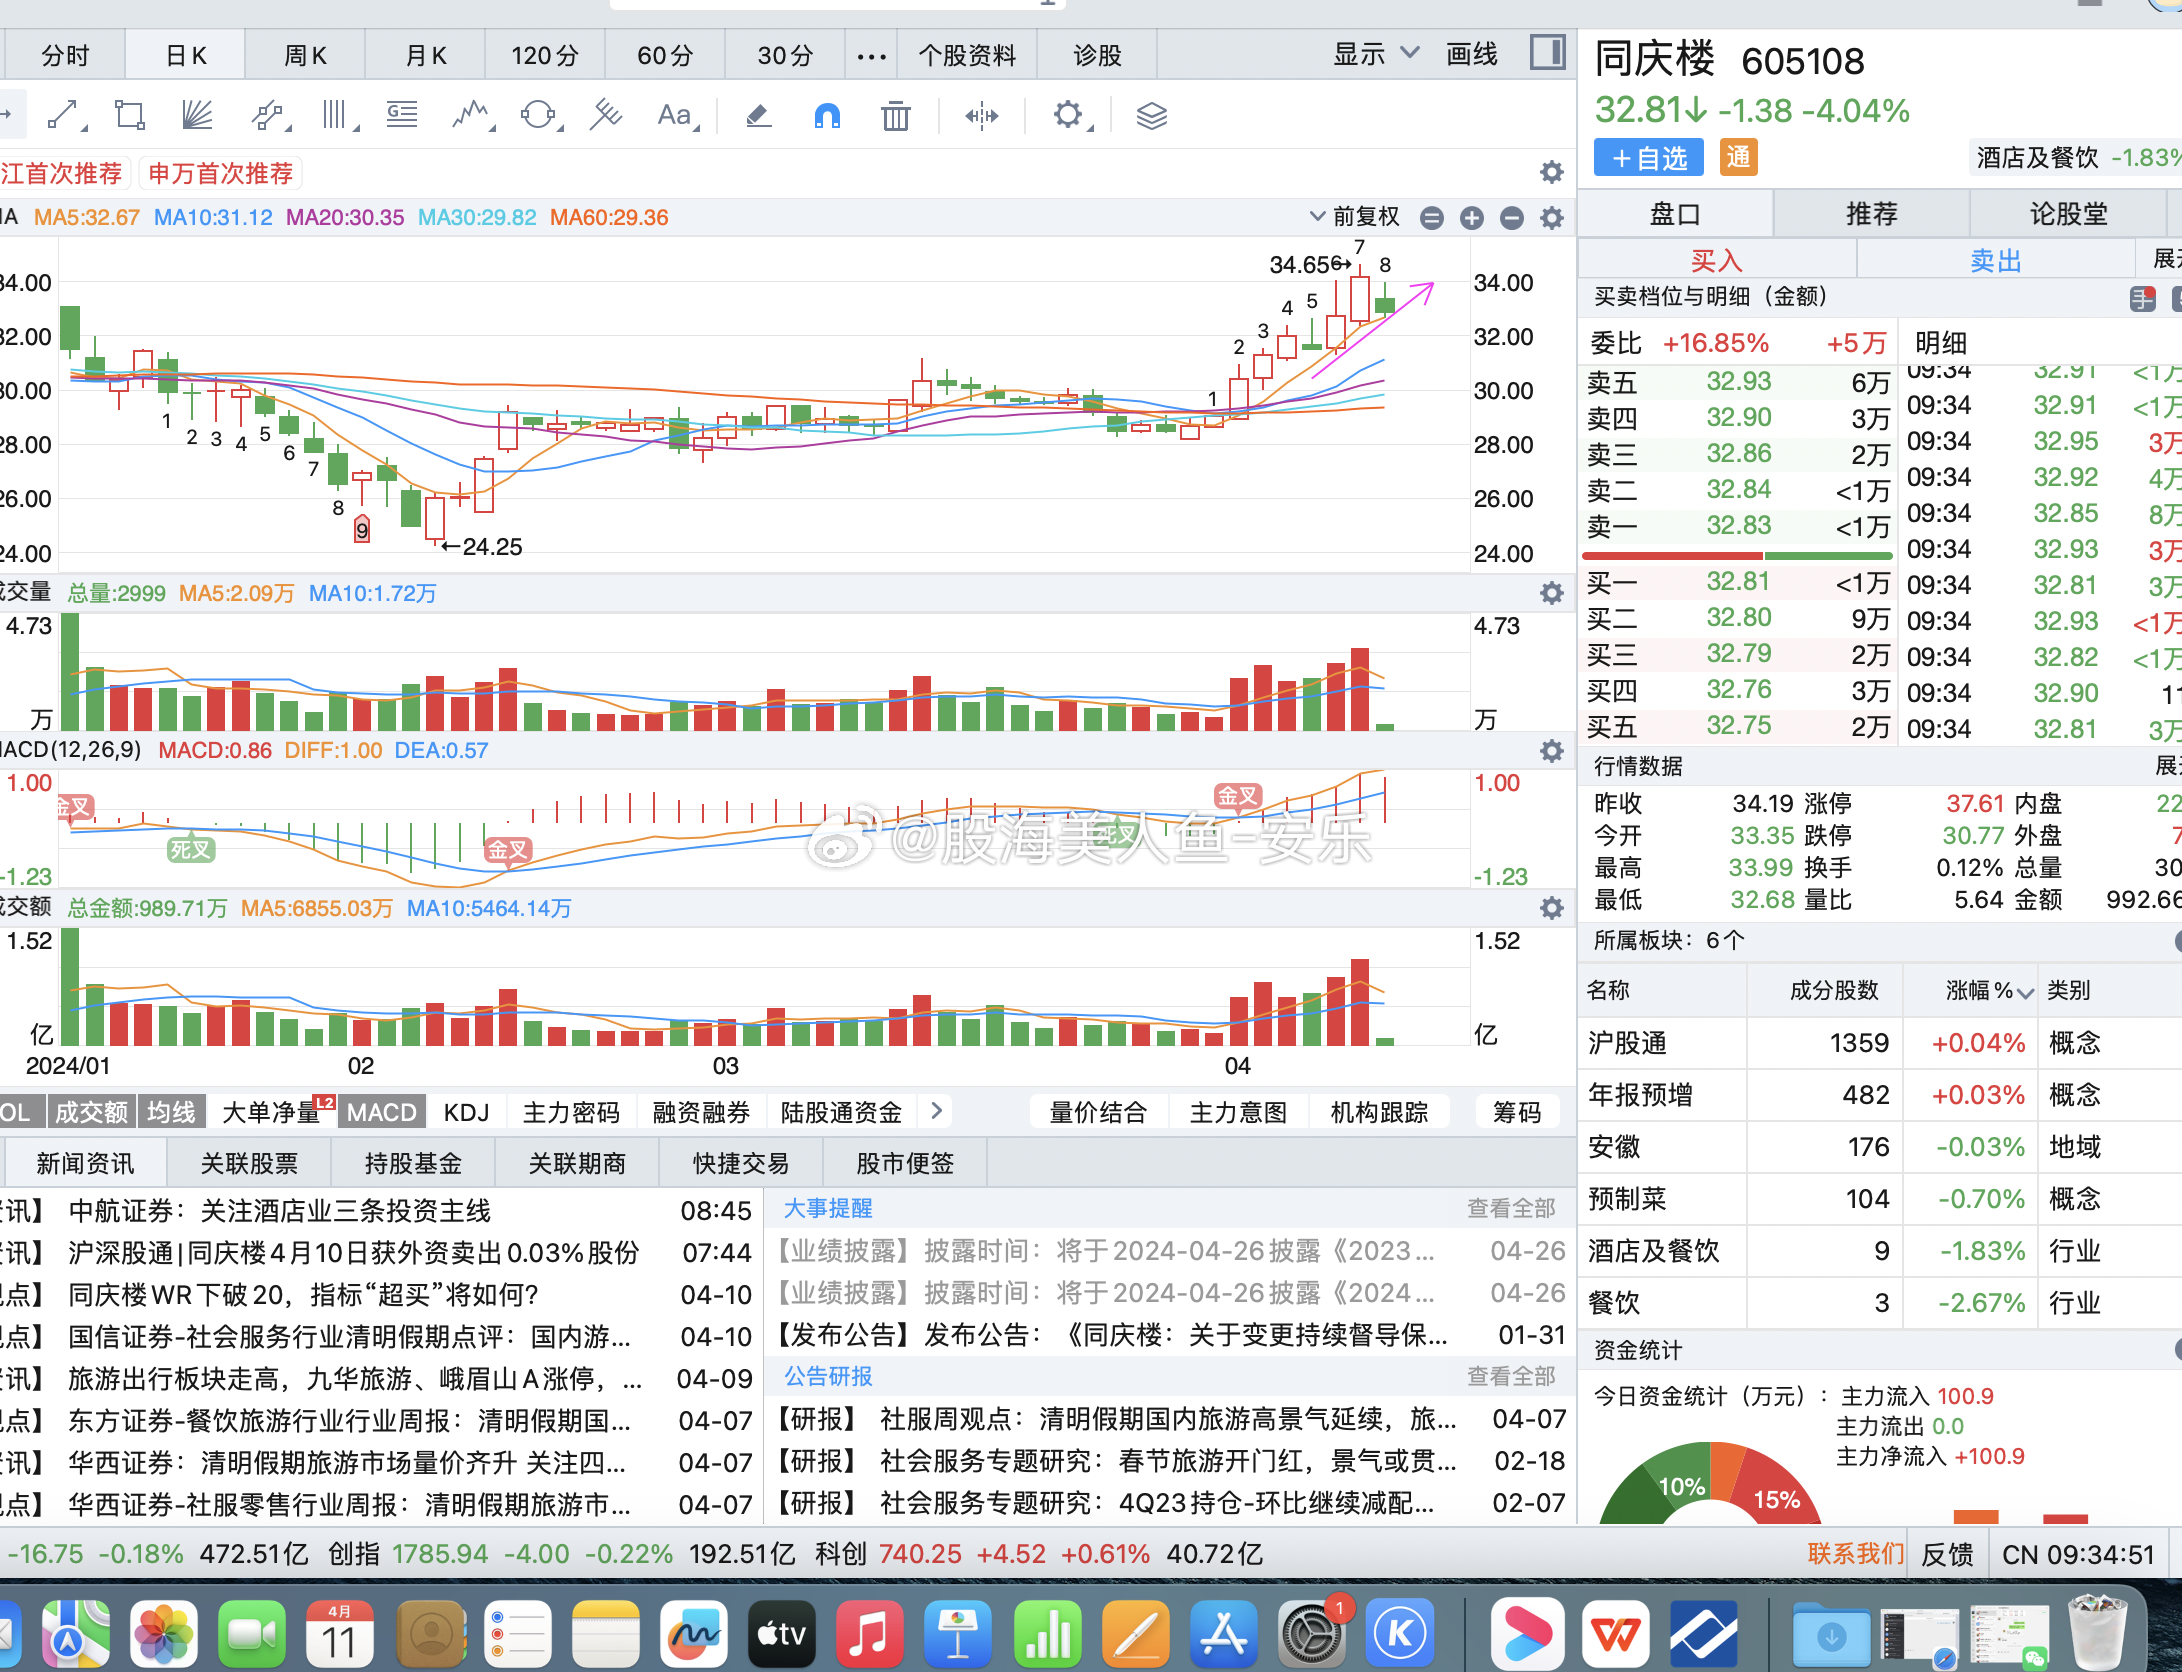The width and height of the screenshot is (2182, 1672).
Task: Open the 主力意图 panel
Action: 1238,1112
